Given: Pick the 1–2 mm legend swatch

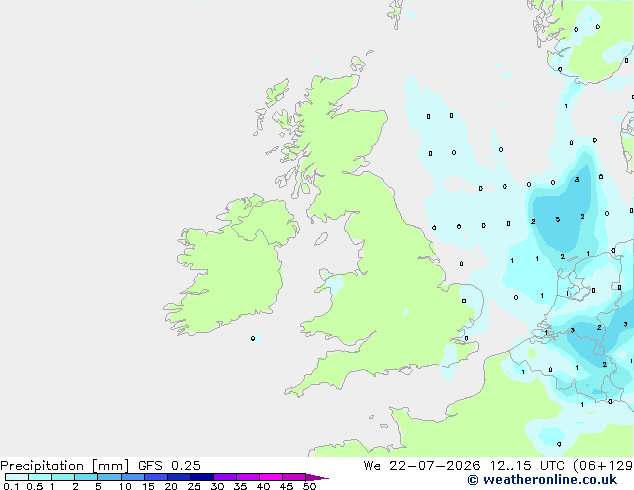Looking at the screenshot, I should pos(63,477).
